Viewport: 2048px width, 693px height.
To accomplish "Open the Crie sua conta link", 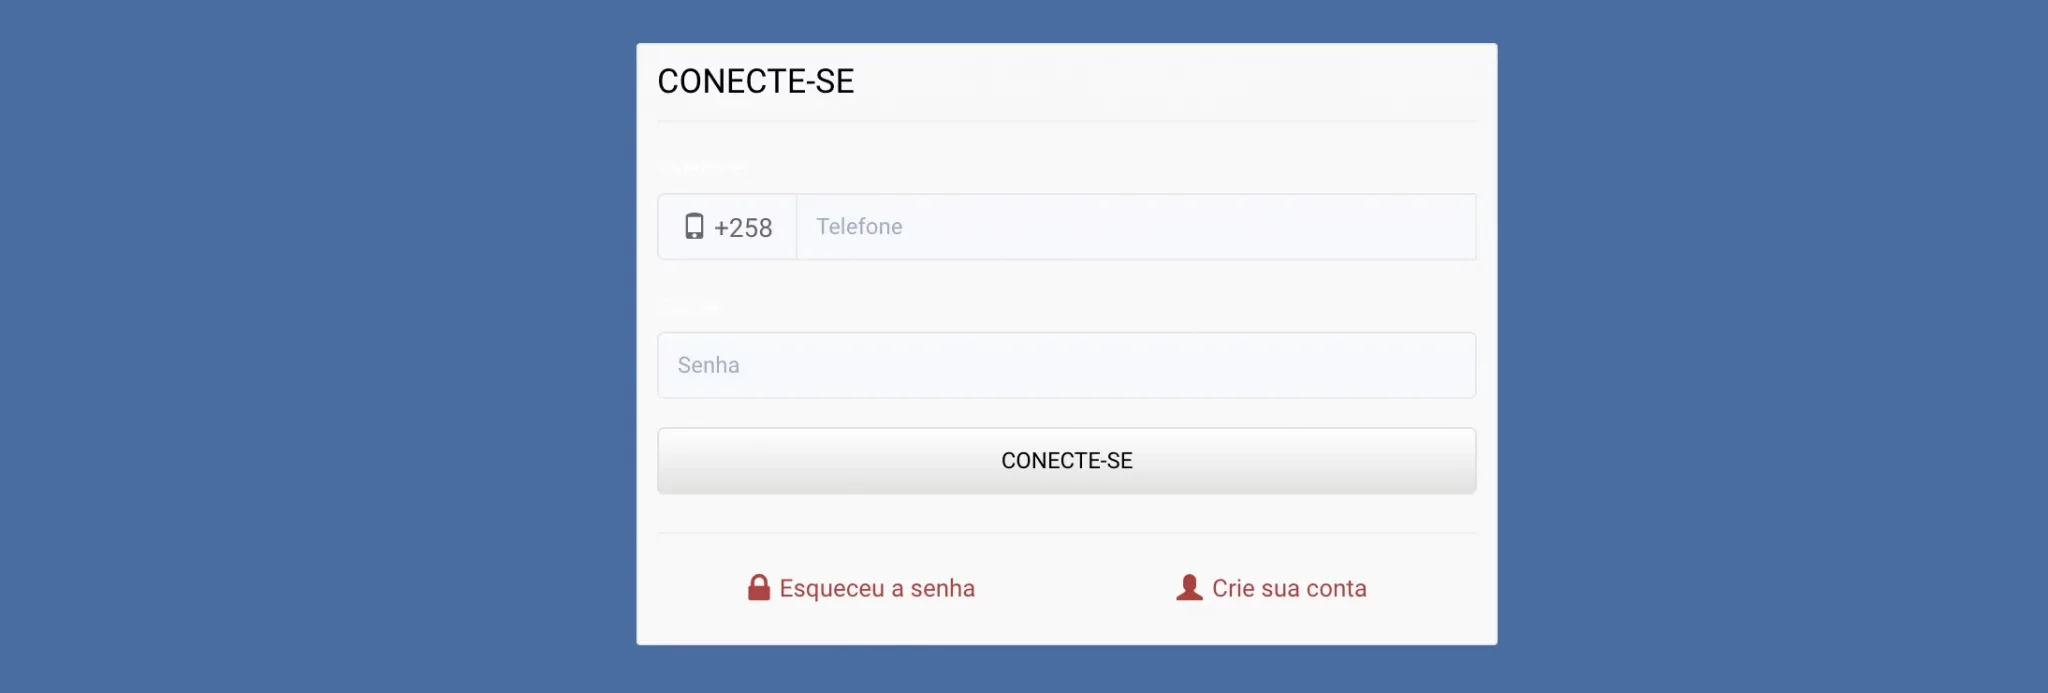I will point(1289,588).
